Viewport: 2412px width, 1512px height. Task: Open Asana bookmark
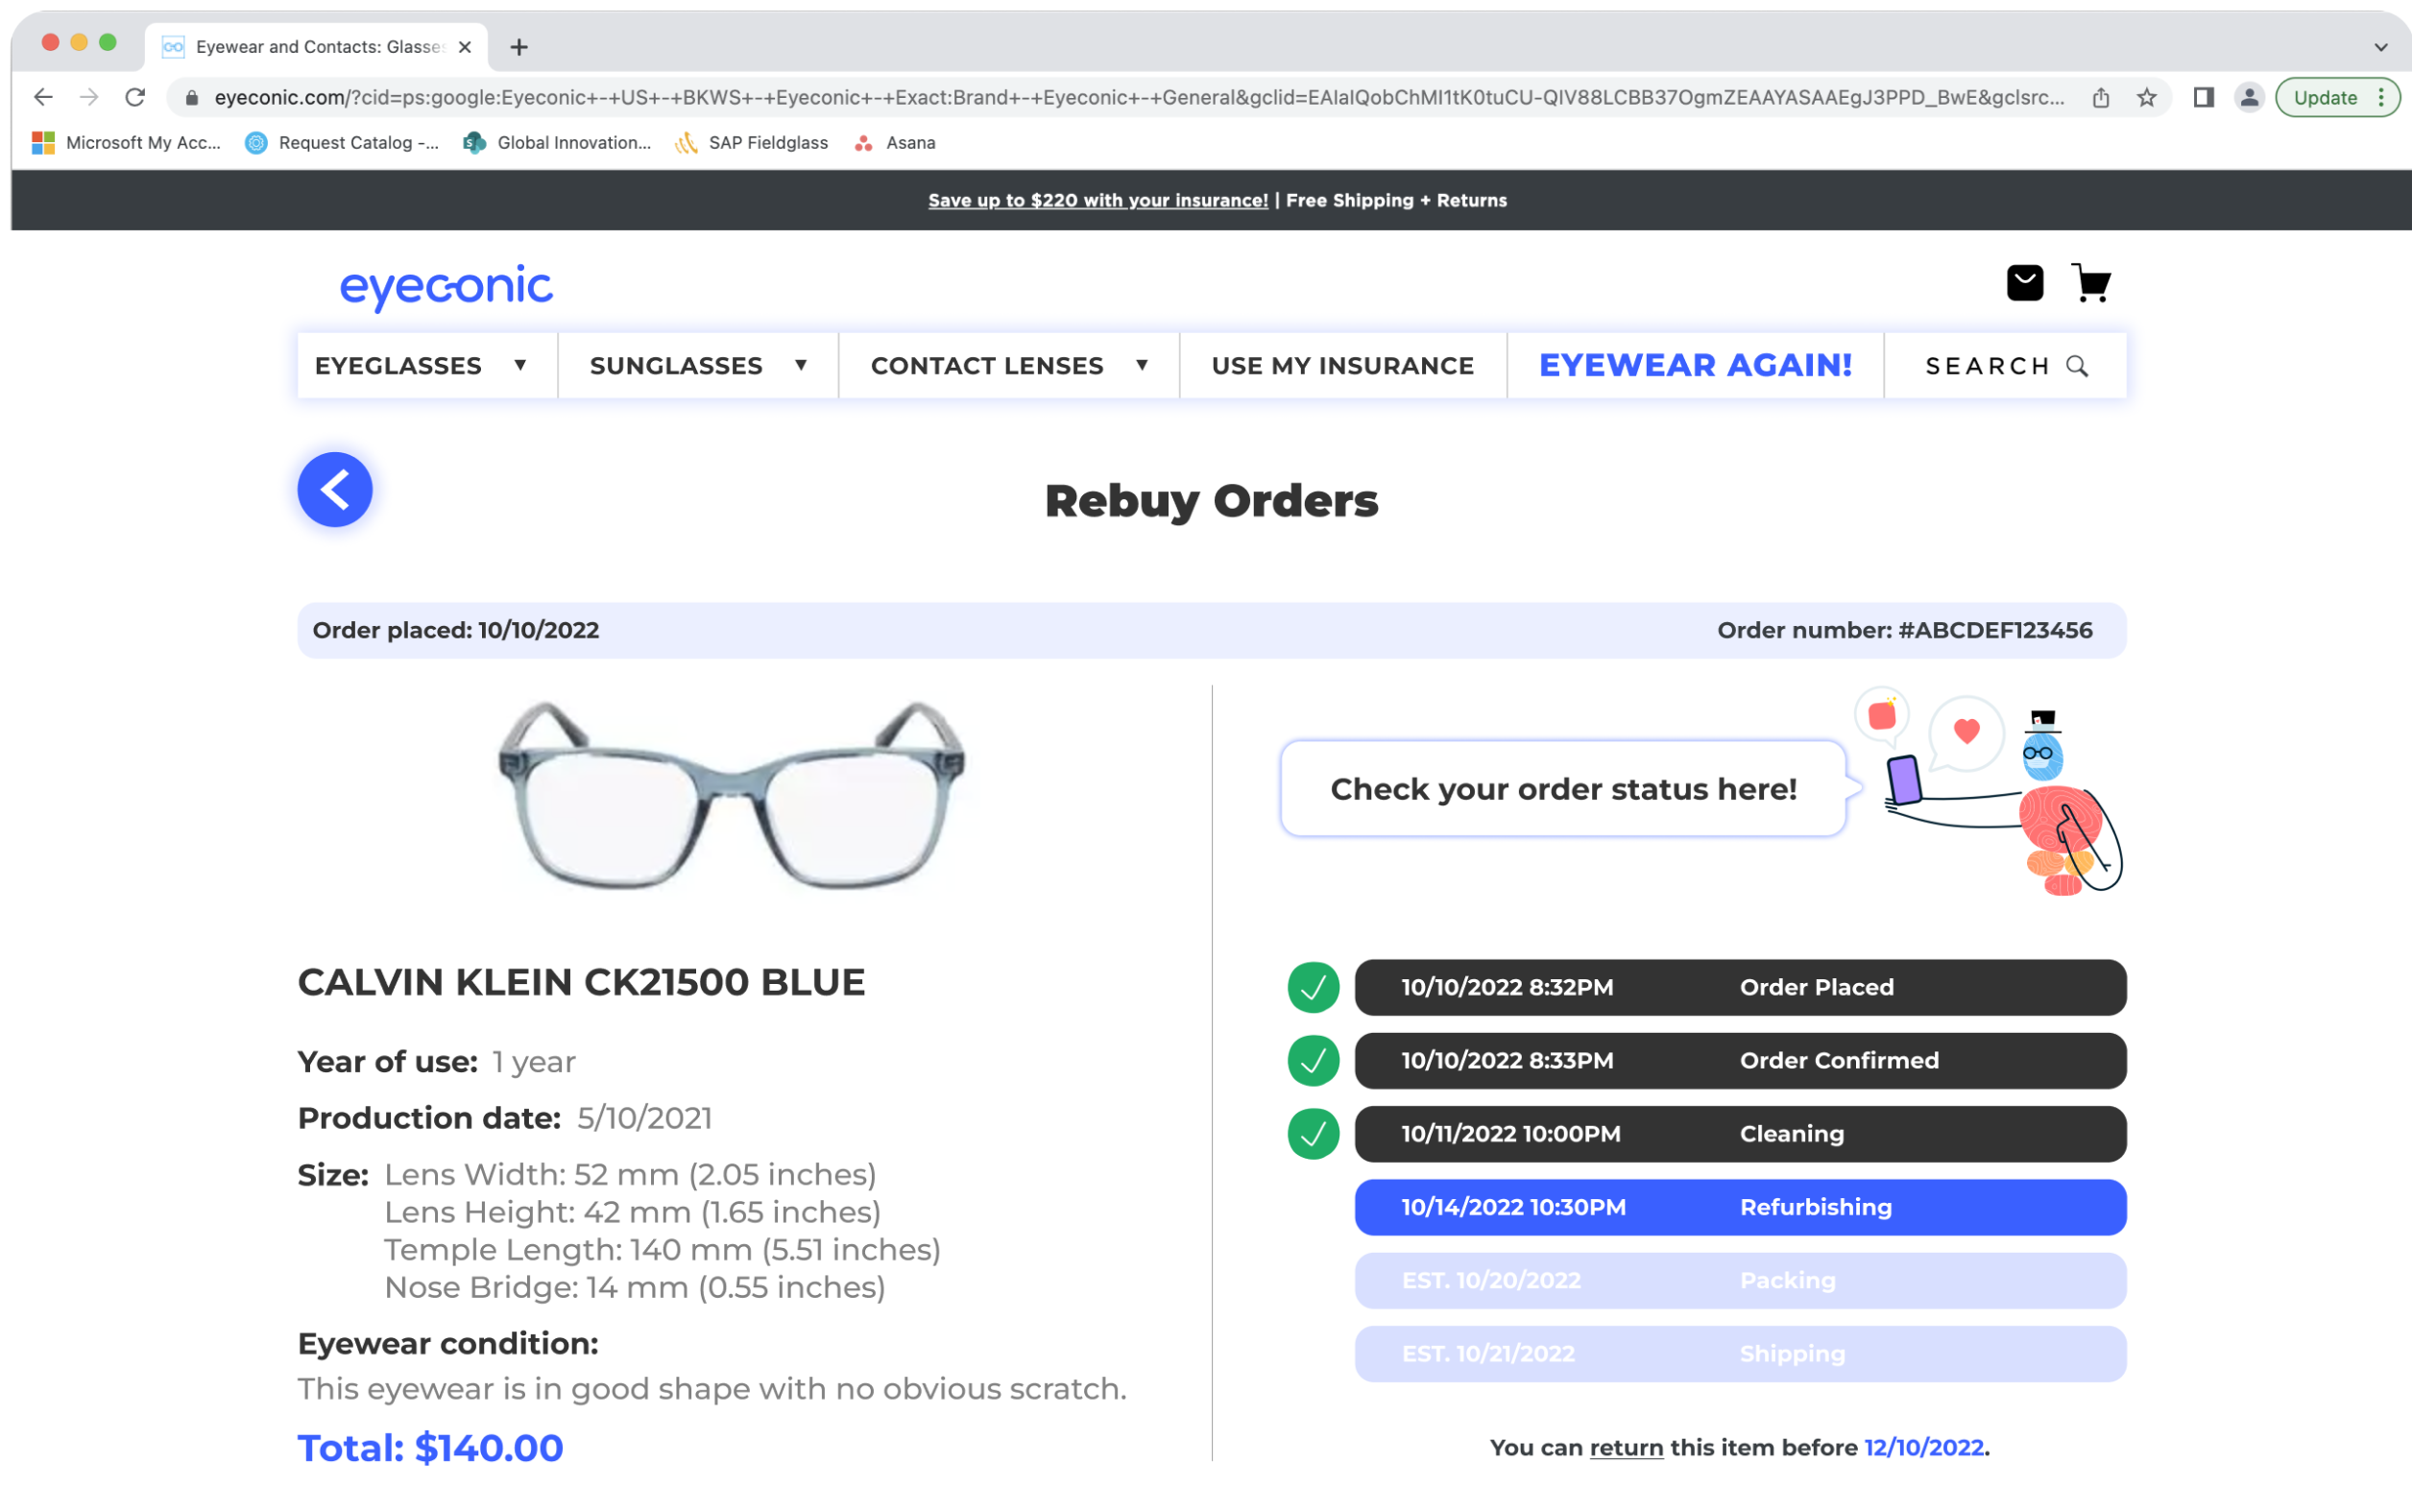(894, 143)
